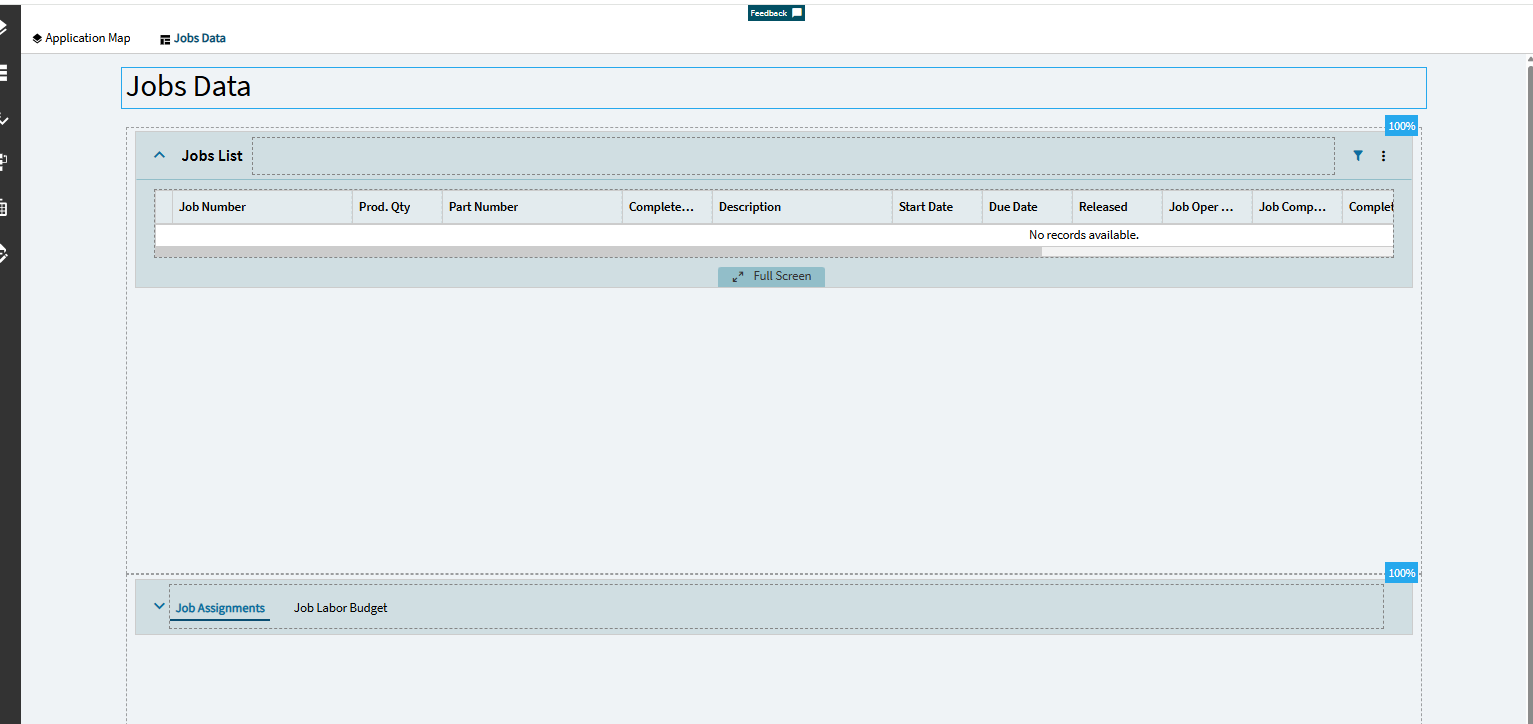Expand the Job Assignments panel chevron
The width and height of the screenshot is (1533, 724).
coord(159,606)
